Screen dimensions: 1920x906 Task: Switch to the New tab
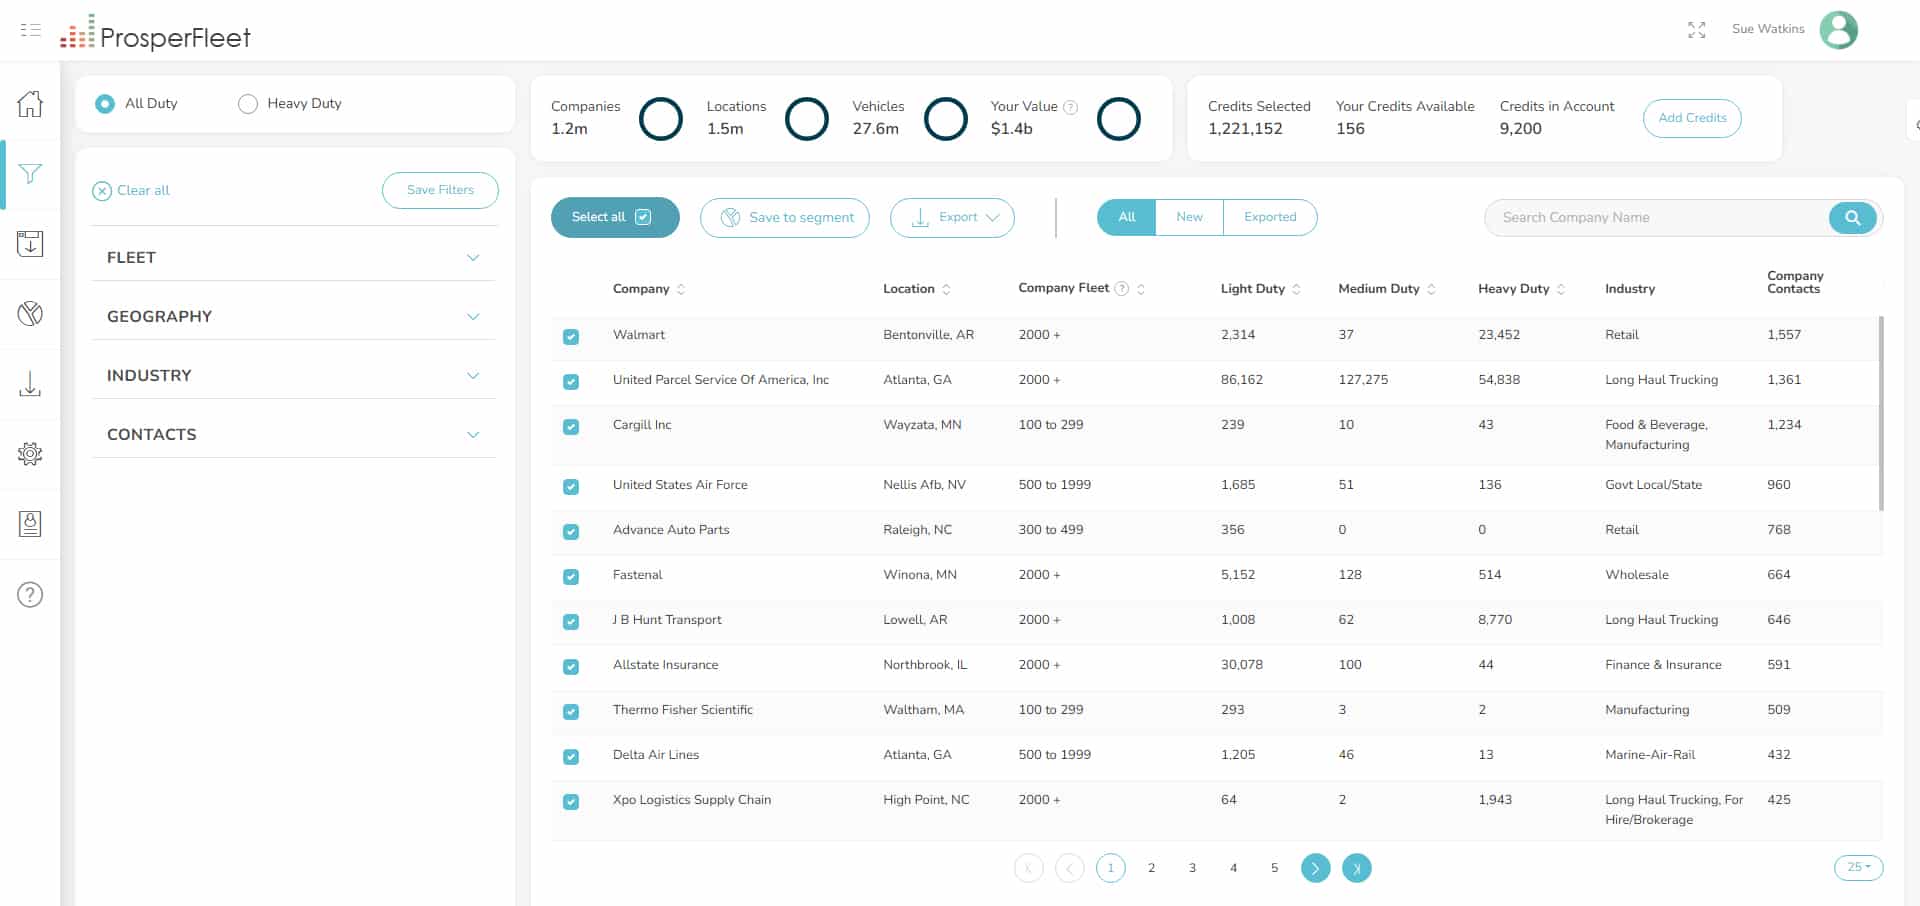[1189, 218]
